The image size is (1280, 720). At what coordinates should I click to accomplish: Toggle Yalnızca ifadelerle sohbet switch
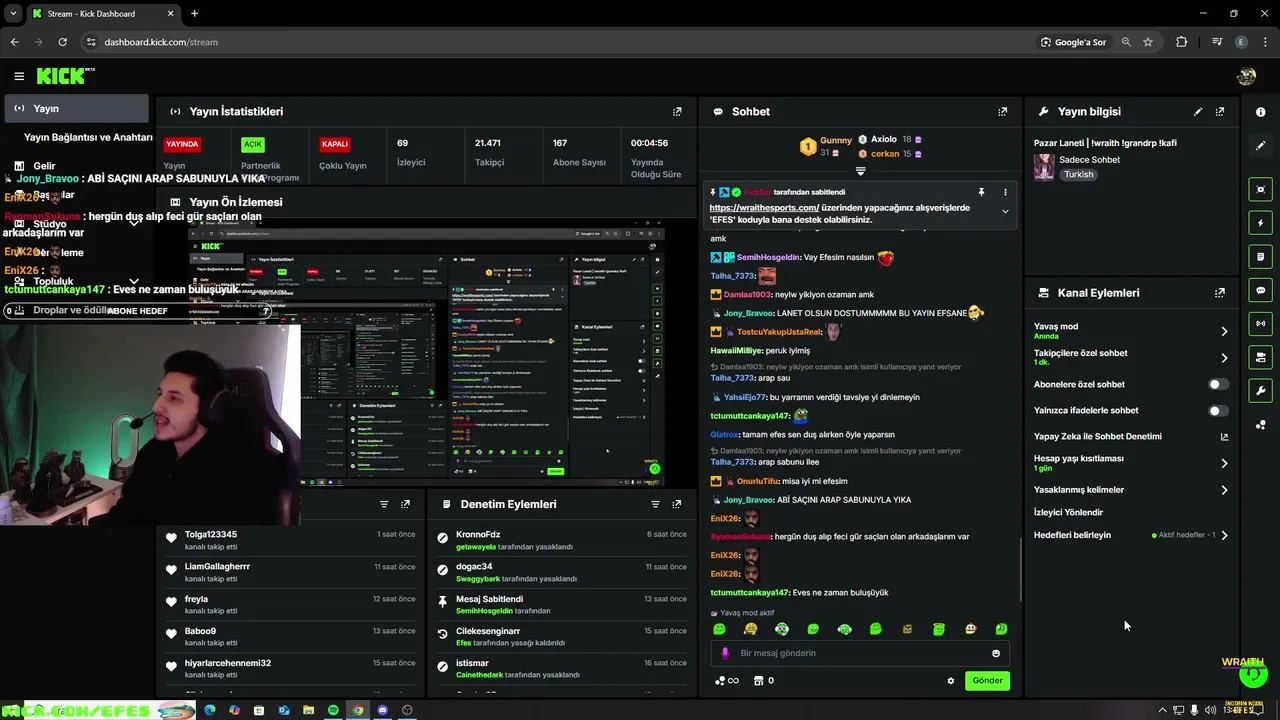pos(1217,410)
